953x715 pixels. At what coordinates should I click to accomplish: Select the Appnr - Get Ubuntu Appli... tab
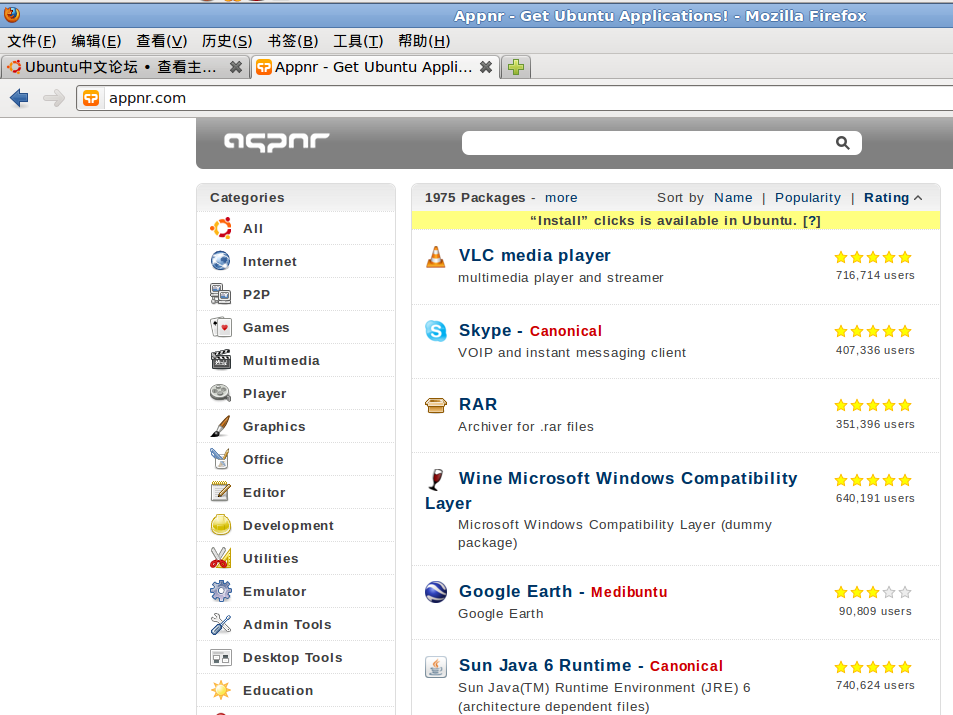tap(376, 67)
